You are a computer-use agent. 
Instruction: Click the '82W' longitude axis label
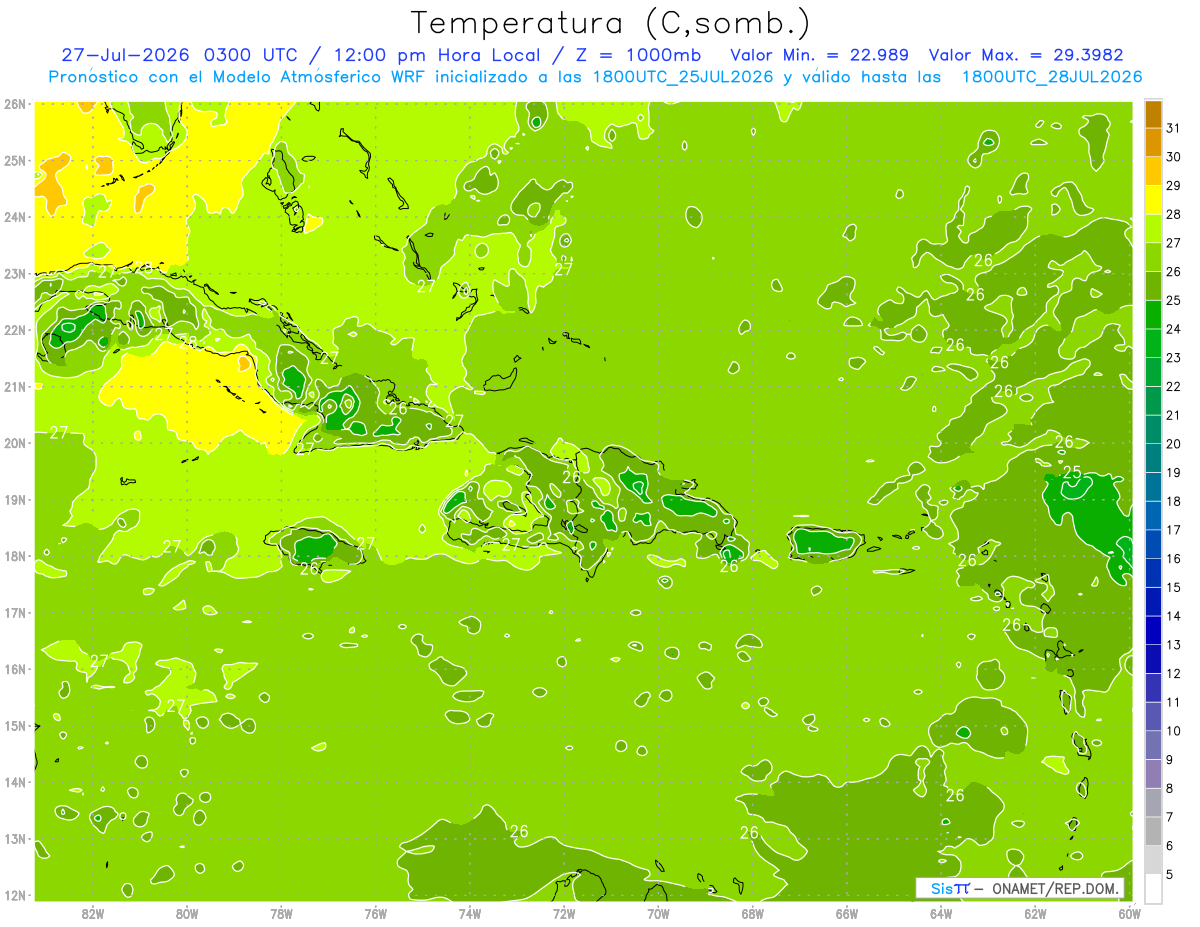93,913
